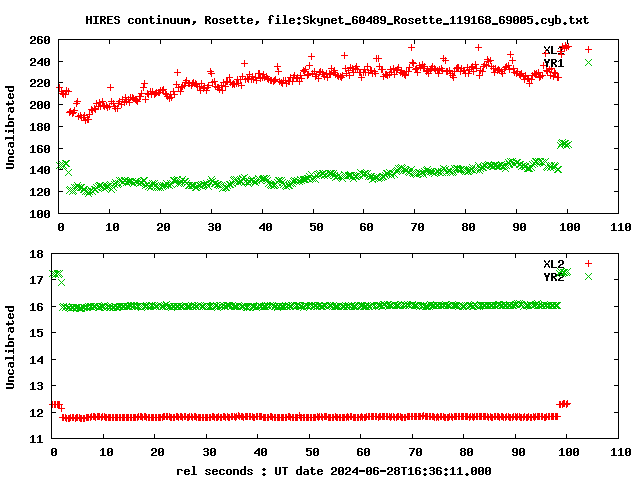Click the 110 tick label under the top plot
This screenshot has height=480, width=640.
(x=621, y=227)
